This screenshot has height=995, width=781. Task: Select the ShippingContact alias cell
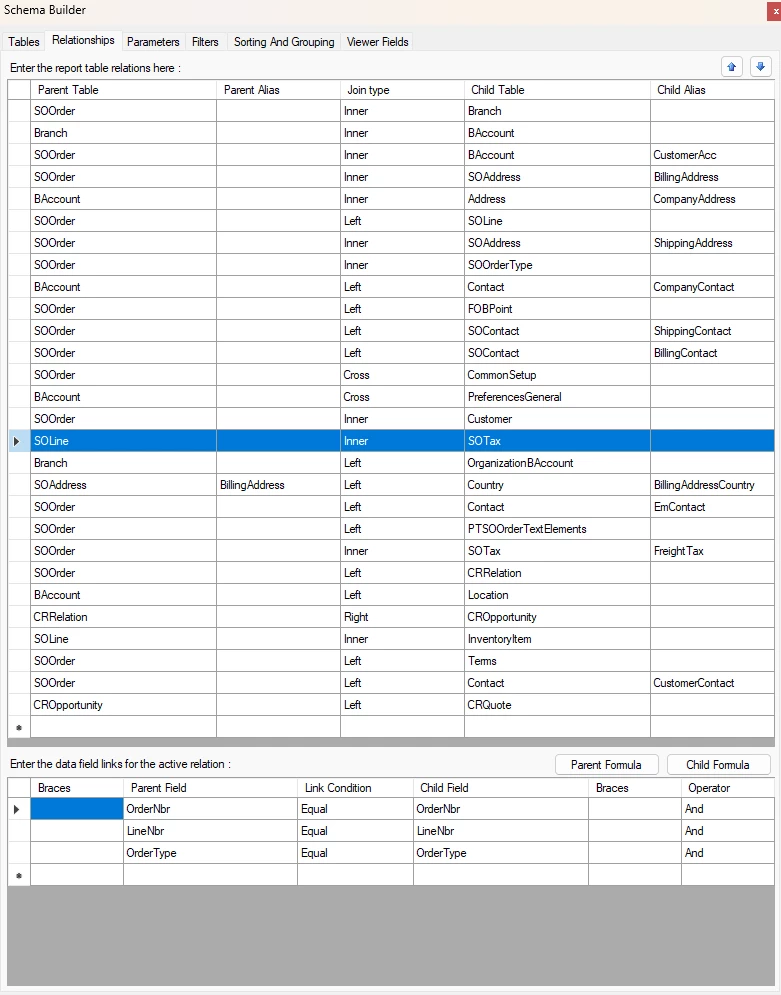(x=712, y=331)
